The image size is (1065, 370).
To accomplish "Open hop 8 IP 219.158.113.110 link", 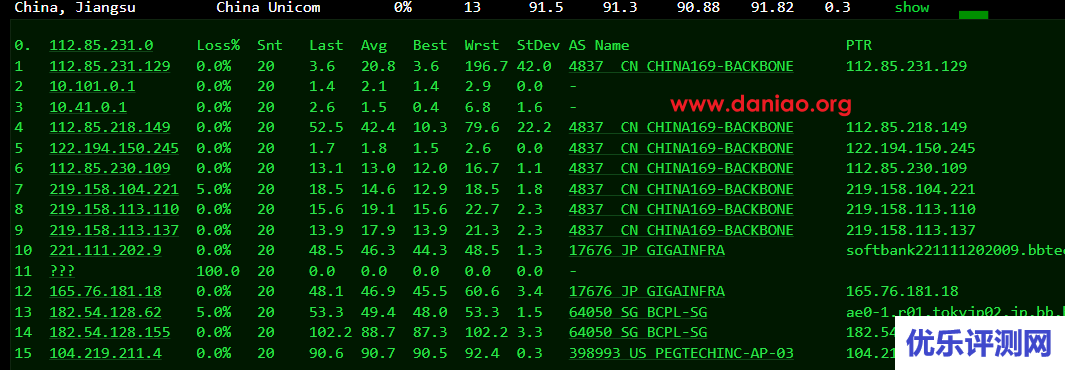I will 114,209.
